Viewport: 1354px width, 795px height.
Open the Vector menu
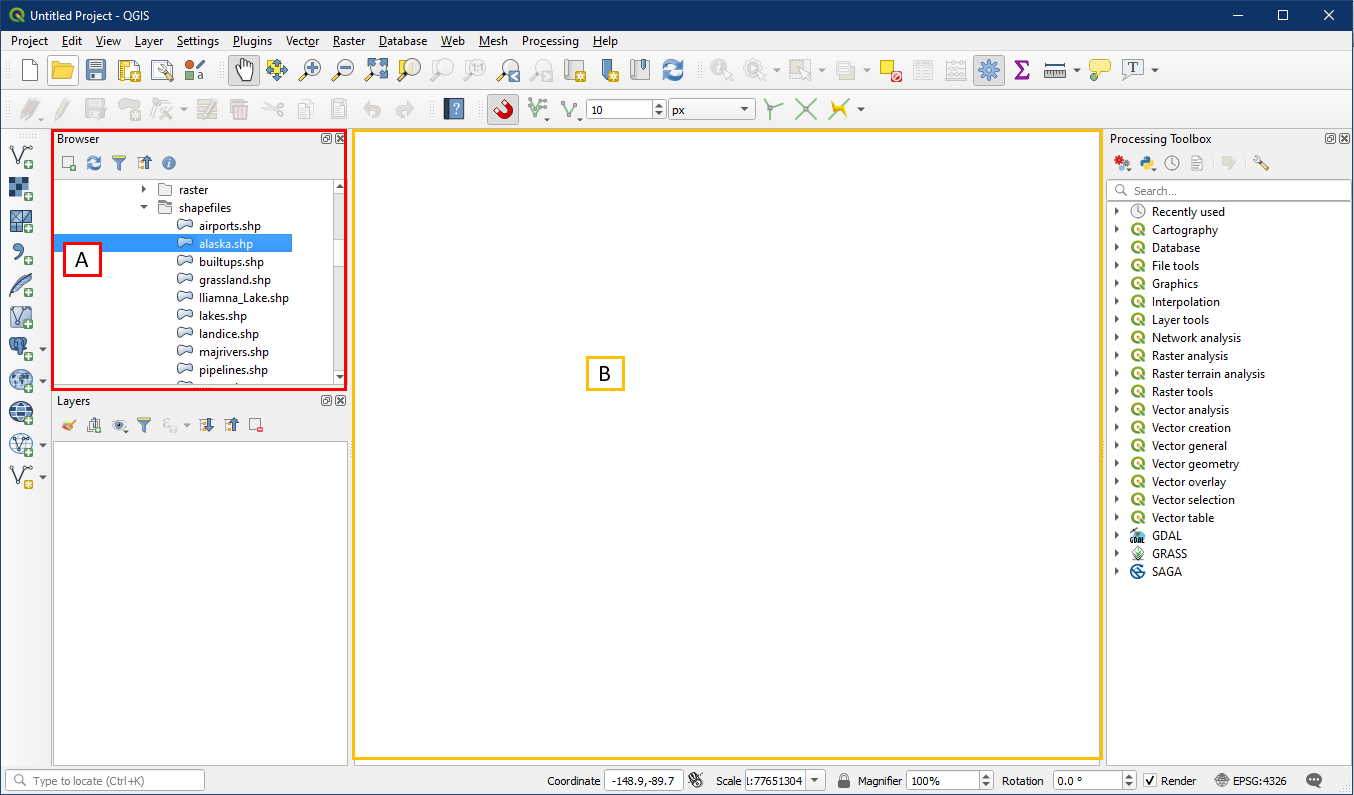(302, 41)
